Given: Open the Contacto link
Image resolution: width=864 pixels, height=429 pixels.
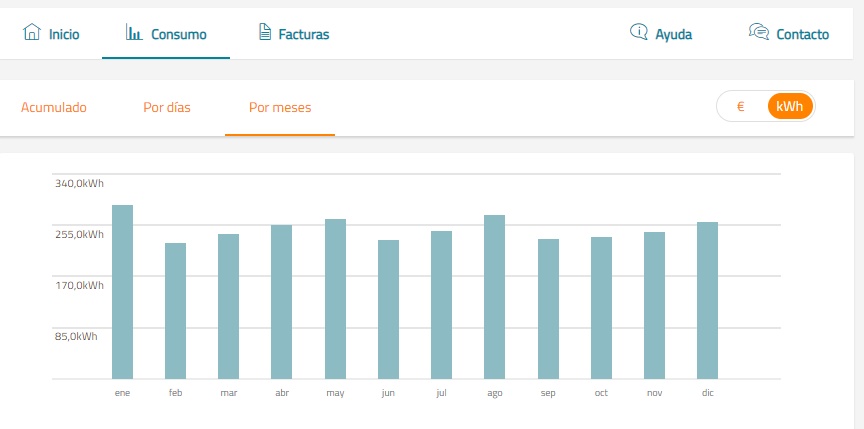Looking at the screenshot, I should point(802,35).
